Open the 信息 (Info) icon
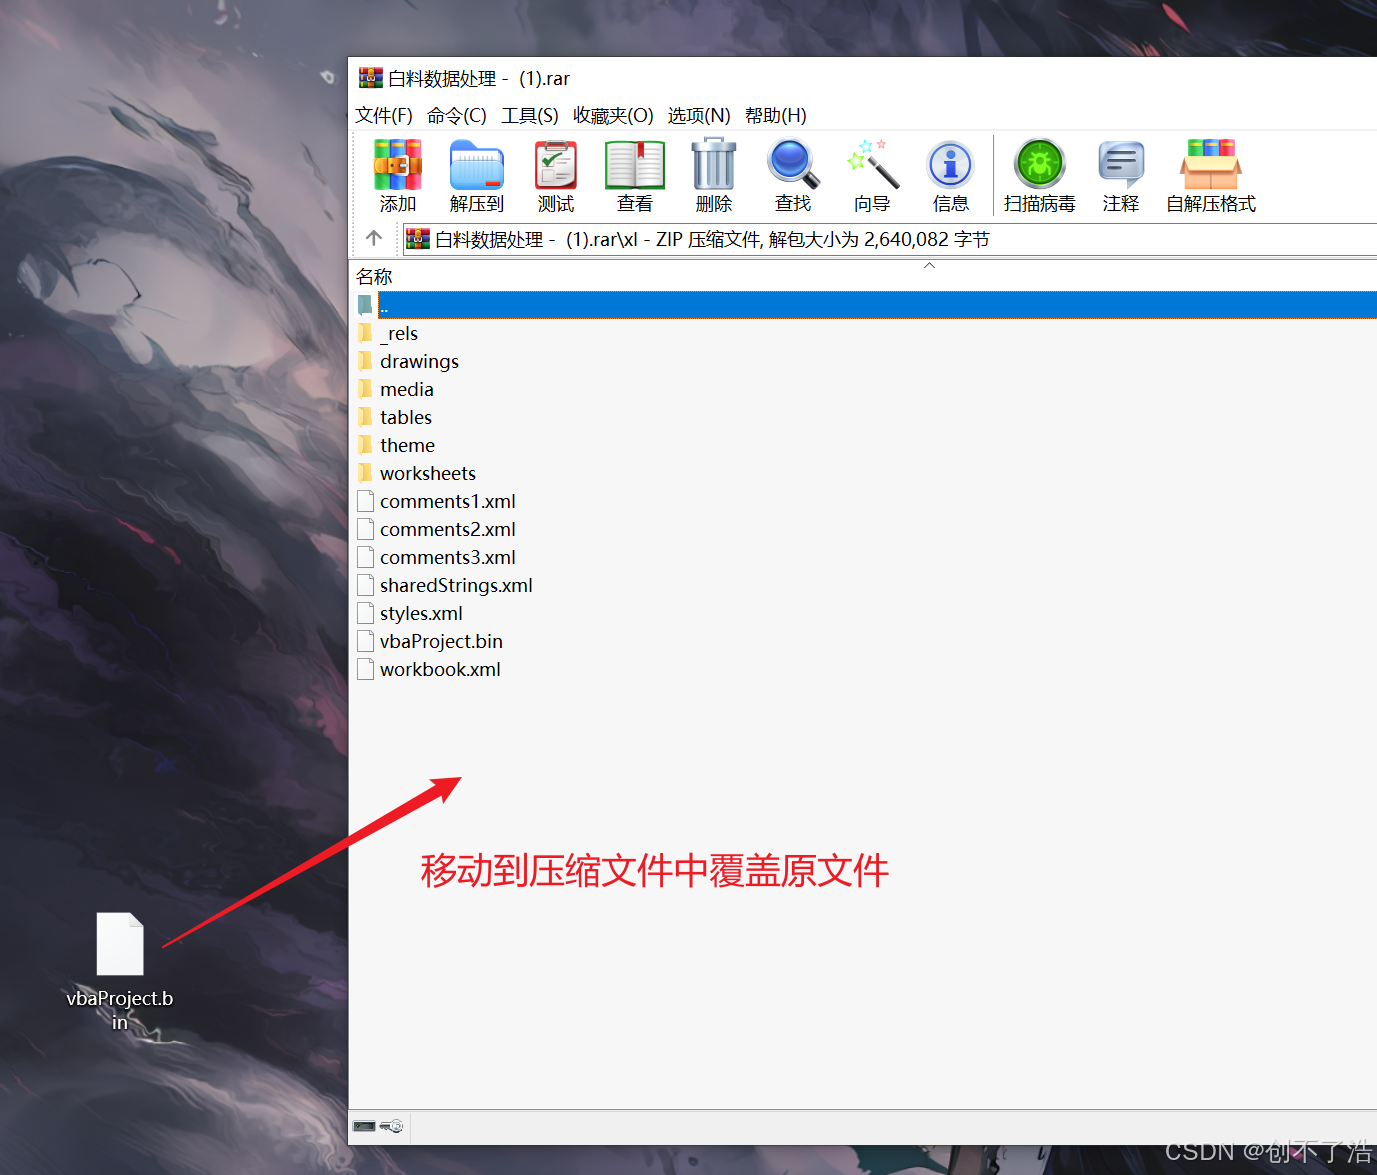 click(950, 165)
